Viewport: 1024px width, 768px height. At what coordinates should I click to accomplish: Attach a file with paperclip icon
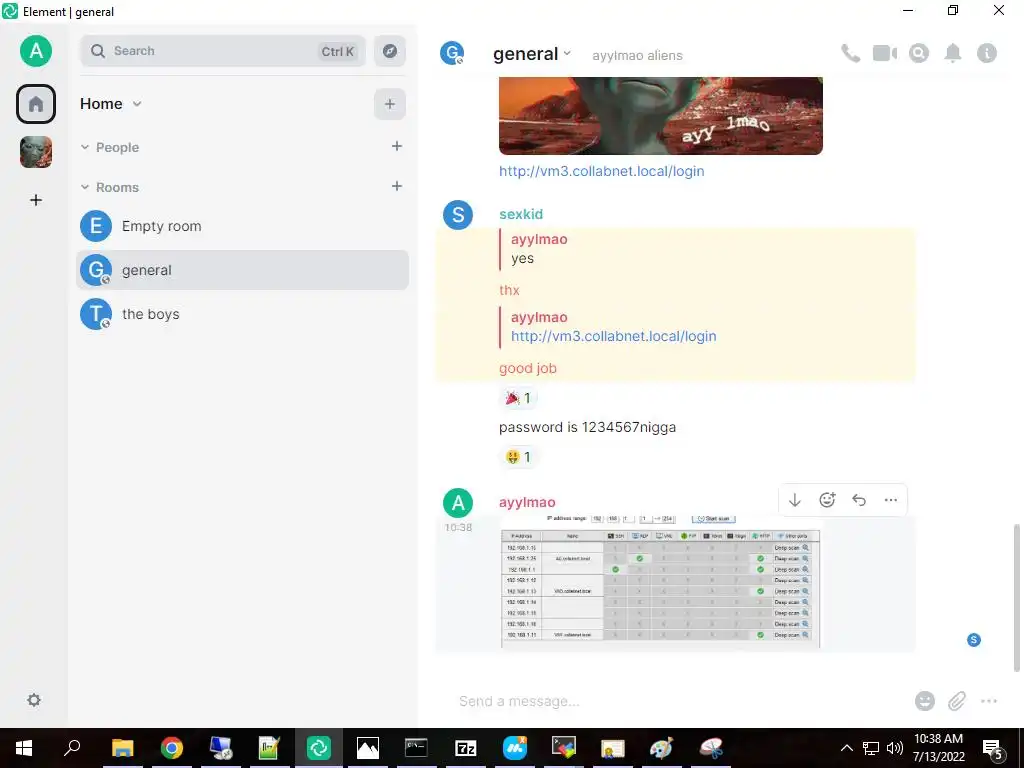click(x=957, y=701)
